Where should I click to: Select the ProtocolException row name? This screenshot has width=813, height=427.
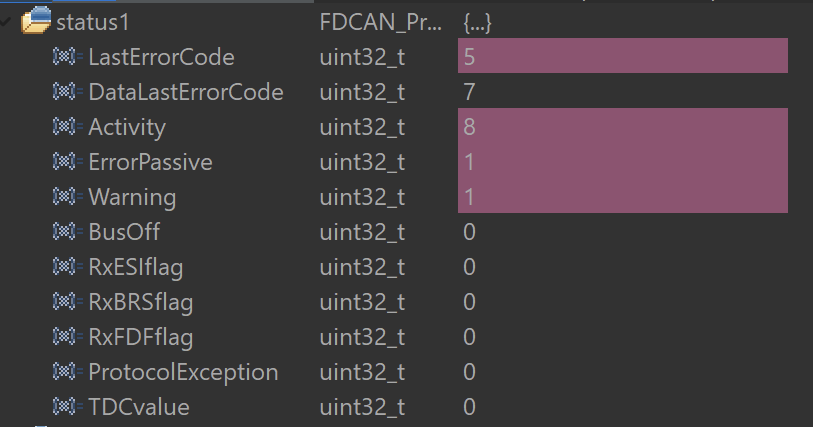[183, 372]
